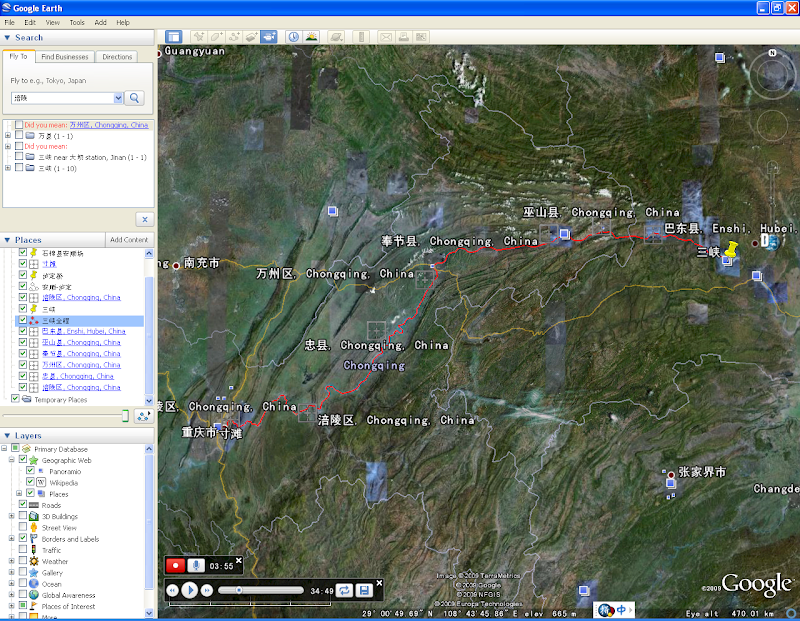Viewport: 800px width, 621px height.
Task: Click the Add Content button
Action: [x=129, y=240]
